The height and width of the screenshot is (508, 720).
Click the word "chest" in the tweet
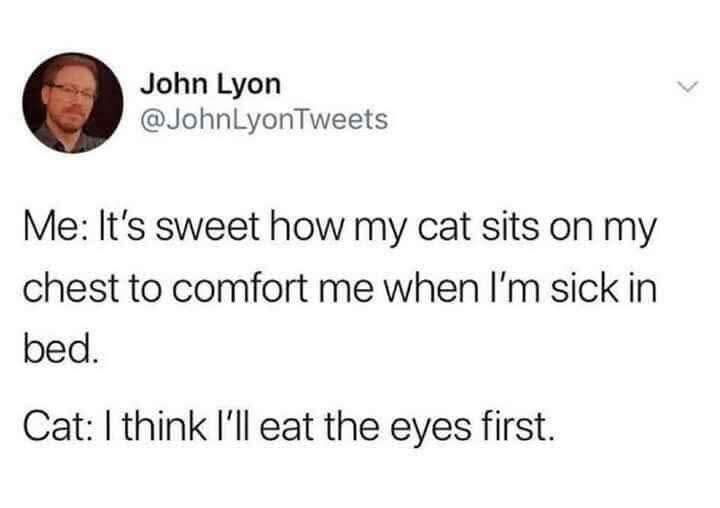(71, 290)
